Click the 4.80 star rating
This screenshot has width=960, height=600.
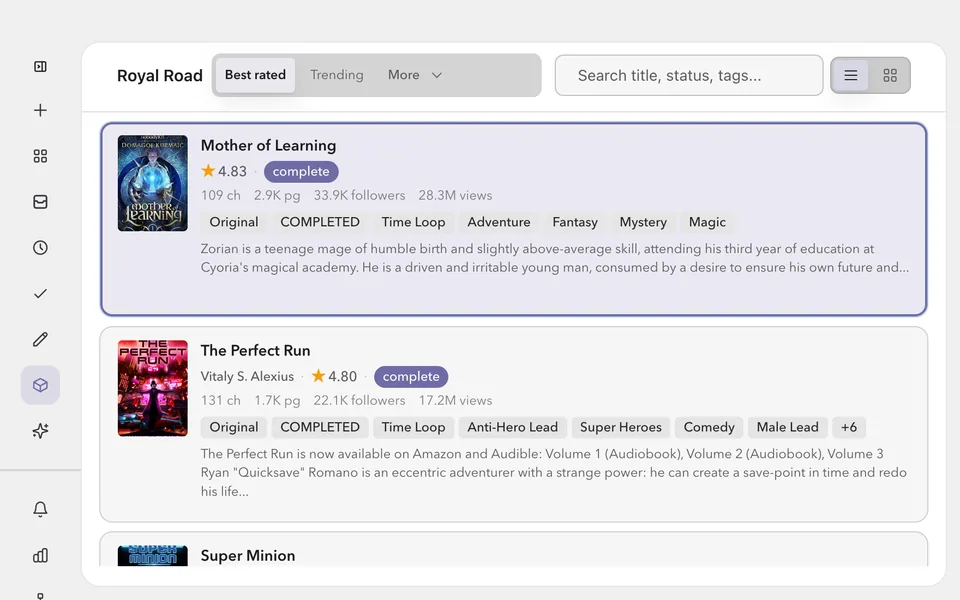click(x=334, y=377)
